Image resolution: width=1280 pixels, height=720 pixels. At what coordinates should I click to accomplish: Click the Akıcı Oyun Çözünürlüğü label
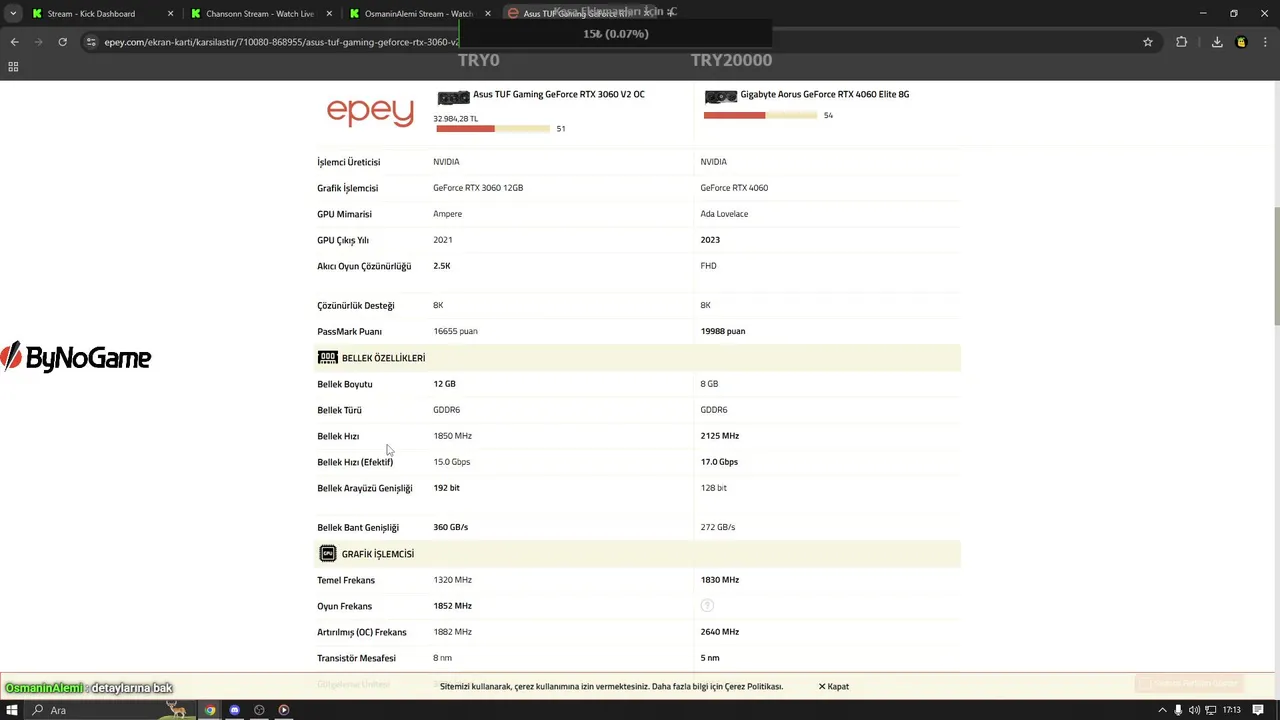364,267
